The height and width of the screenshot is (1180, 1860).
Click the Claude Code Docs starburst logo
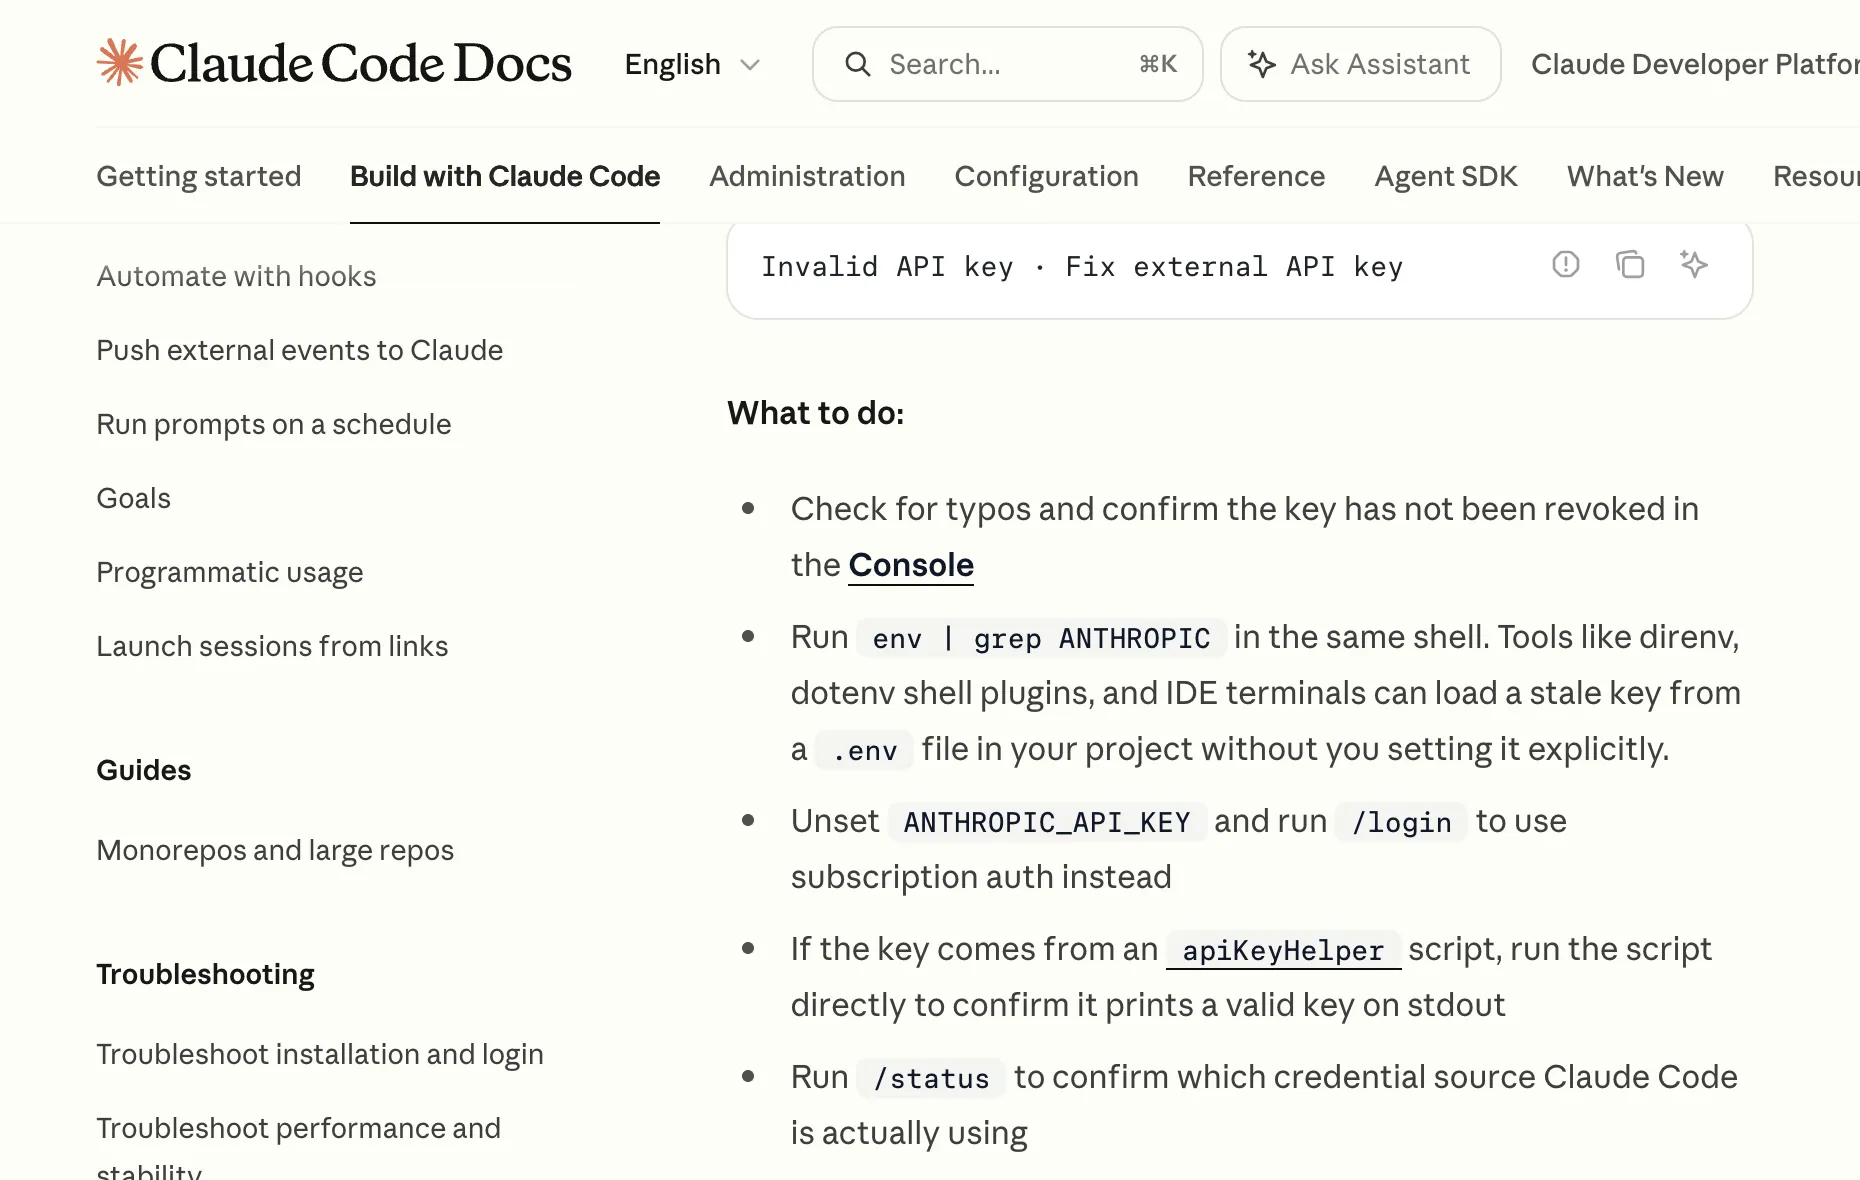pyautogui.click(x=120, y=62)
